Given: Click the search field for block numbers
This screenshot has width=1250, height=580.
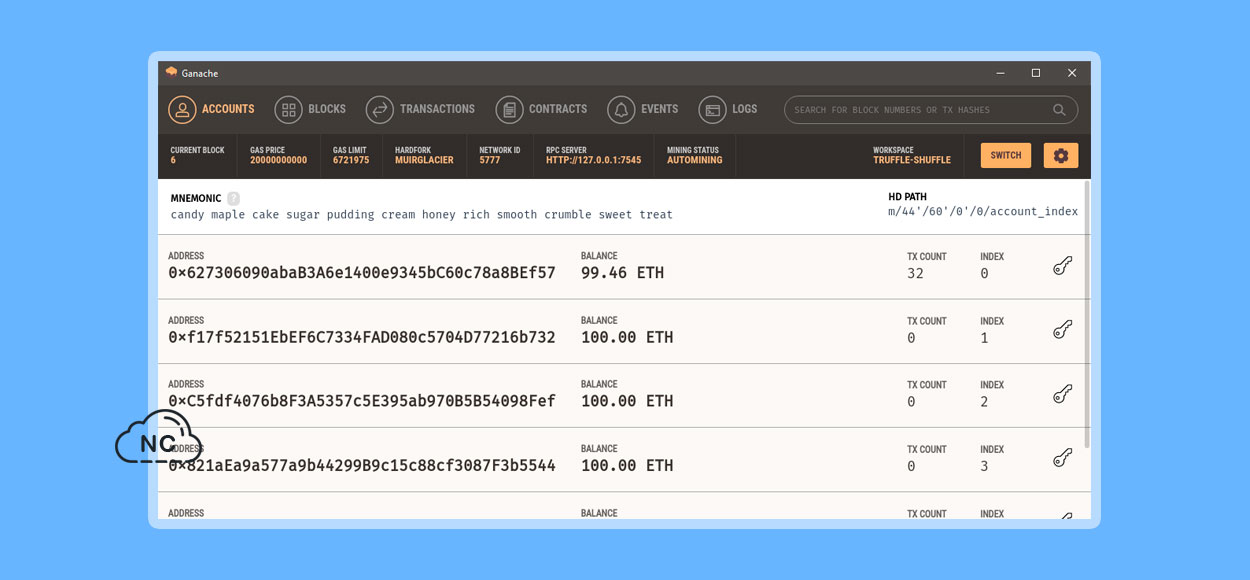Looking at the screenshot, I should (931, 110).
